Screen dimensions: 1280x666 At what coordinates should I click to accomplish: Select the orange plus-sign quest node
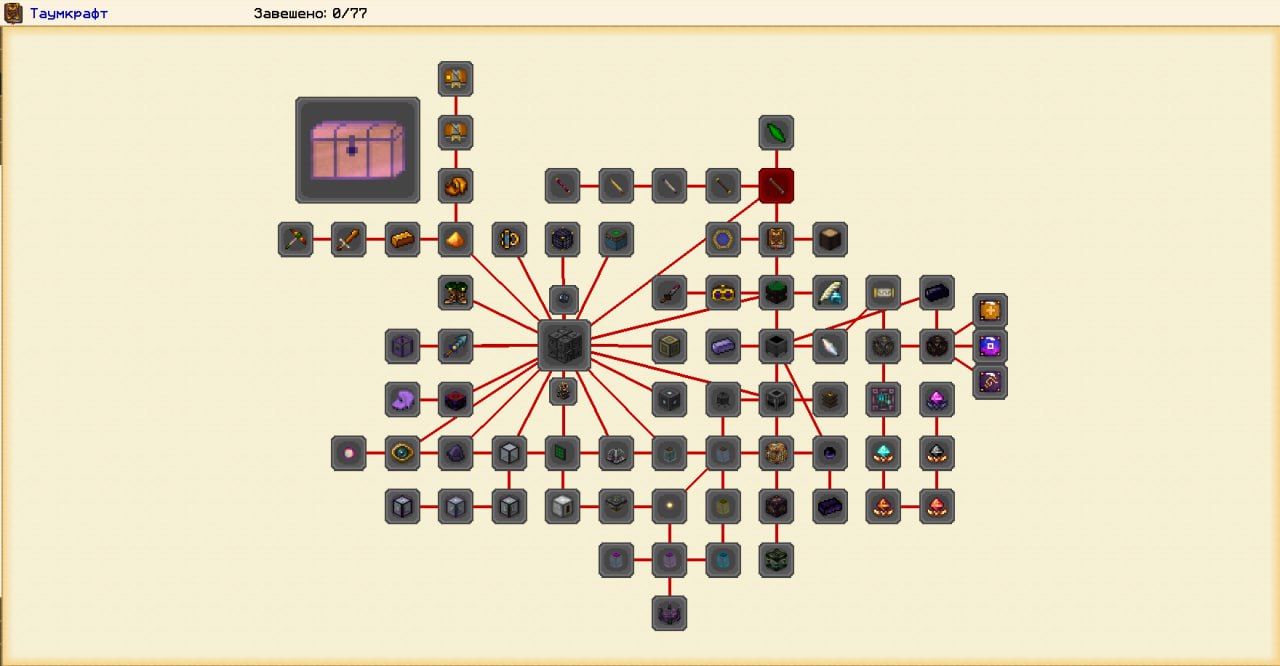(990, 310)
